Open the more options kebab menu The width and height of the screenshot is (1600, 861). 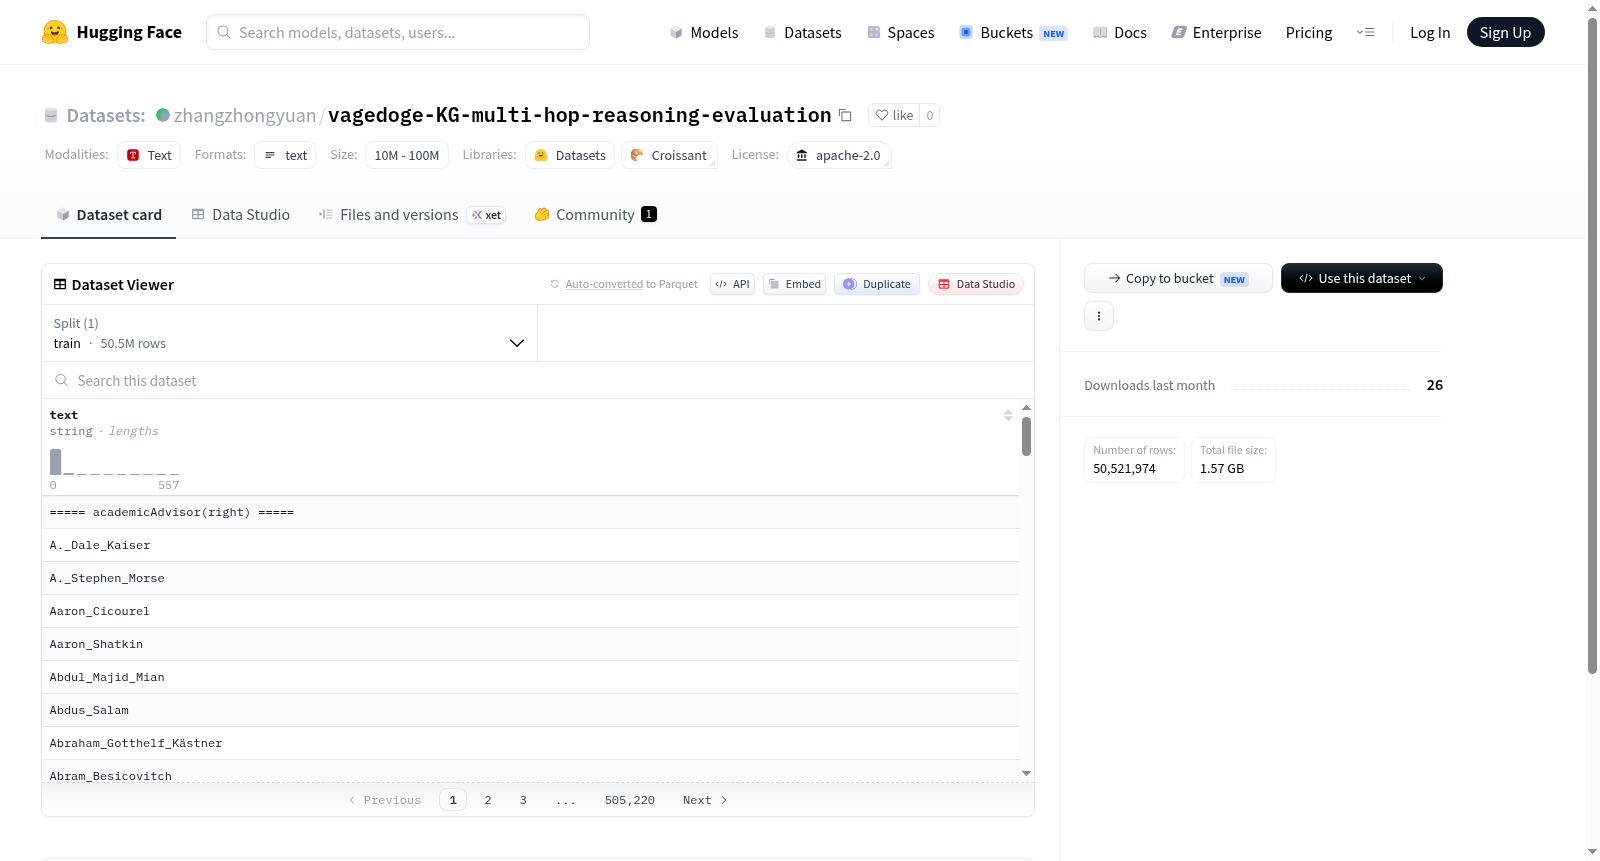[x=1099, y=316]
